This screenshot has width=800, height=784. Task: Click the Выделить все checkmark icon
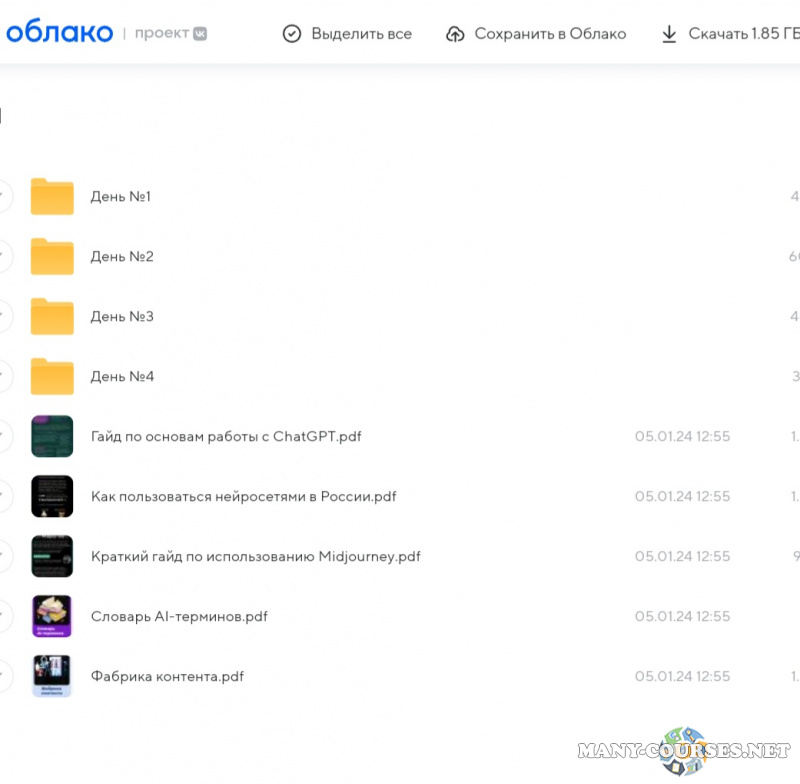pyautogui.click(x=292, y=34)
